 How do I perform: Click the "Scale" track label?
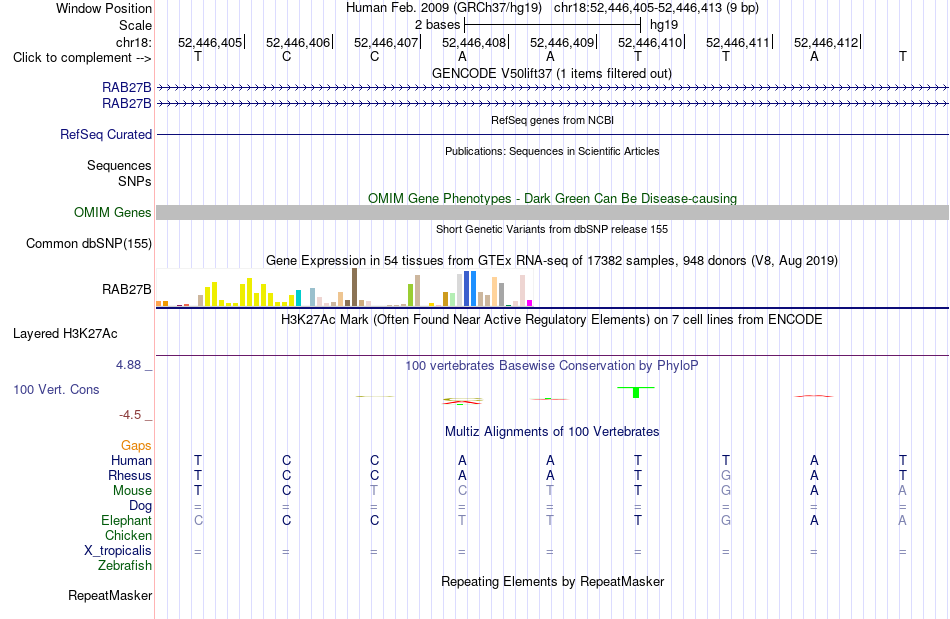tap(135, 25)
